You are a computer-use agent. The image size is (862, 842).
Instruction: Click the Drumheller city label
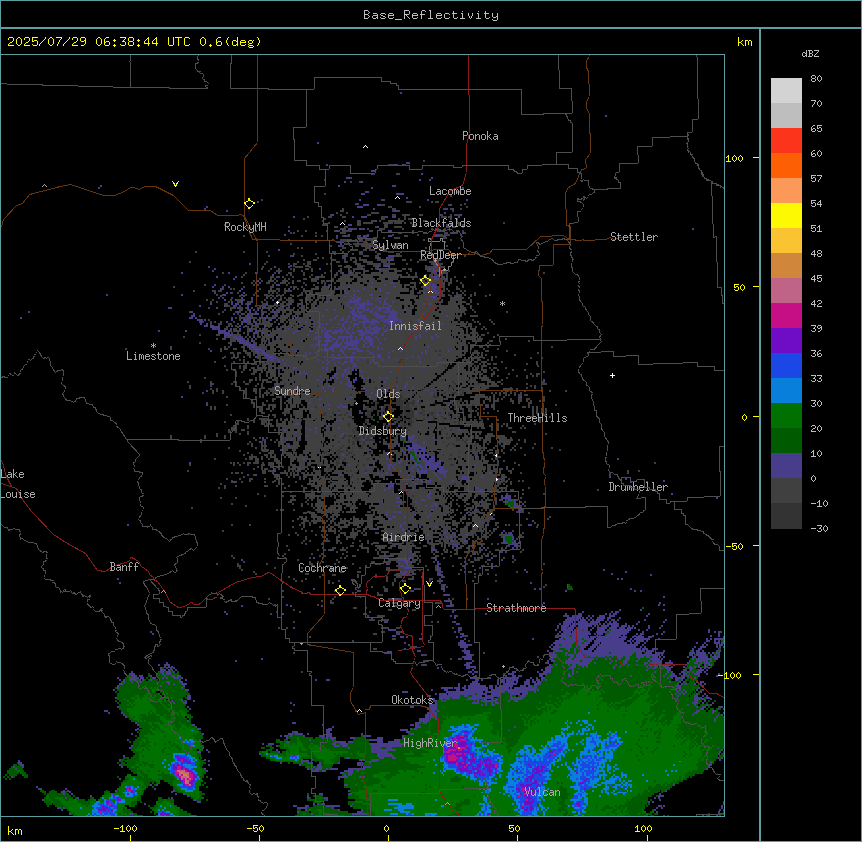click(x=638, y=487)
